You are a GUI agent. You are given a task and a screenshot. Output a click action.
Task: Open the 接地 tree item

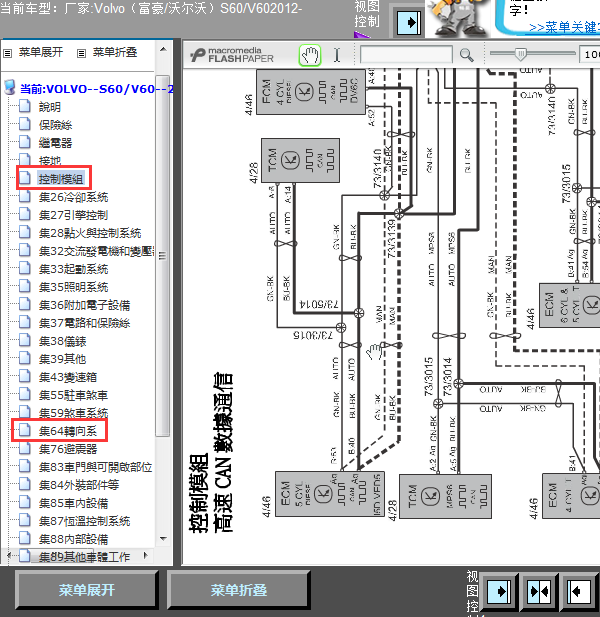[x=50, y=161]
